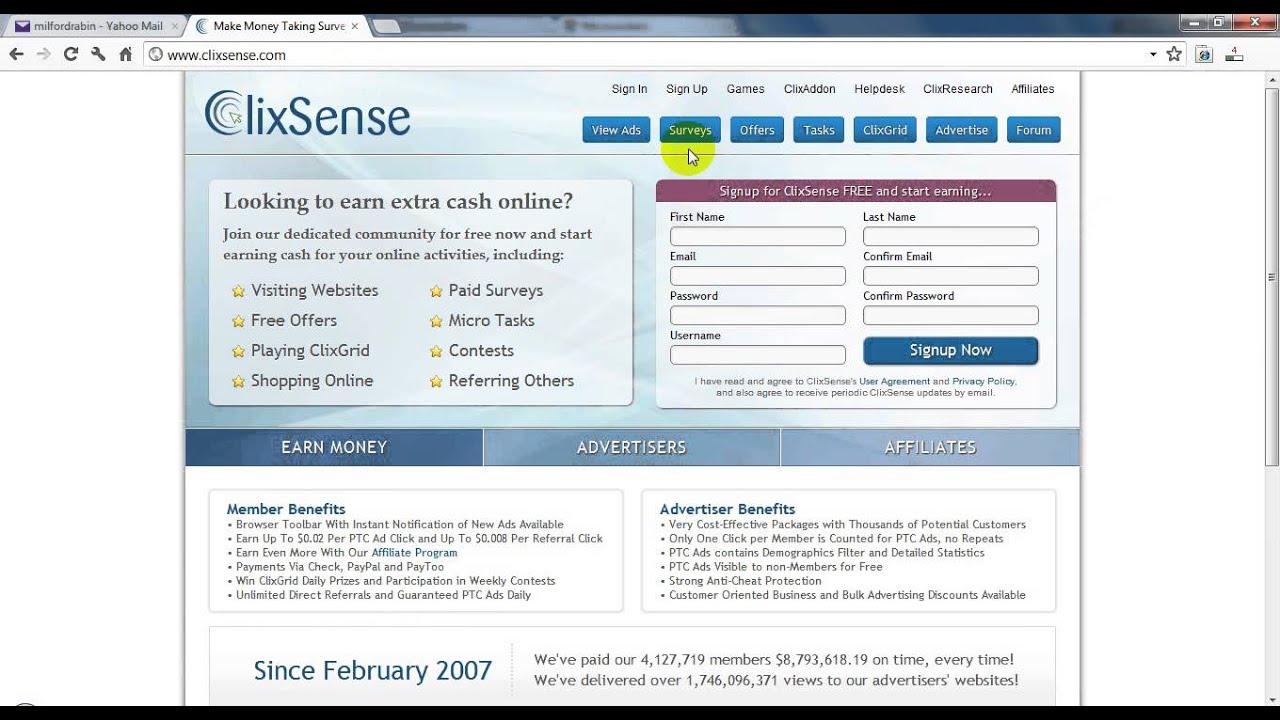Image resolution: width=1280 pixels, height=720 pixels.
Task: Click the star beside Playing ClixGrid
Action: pos(238,352)
